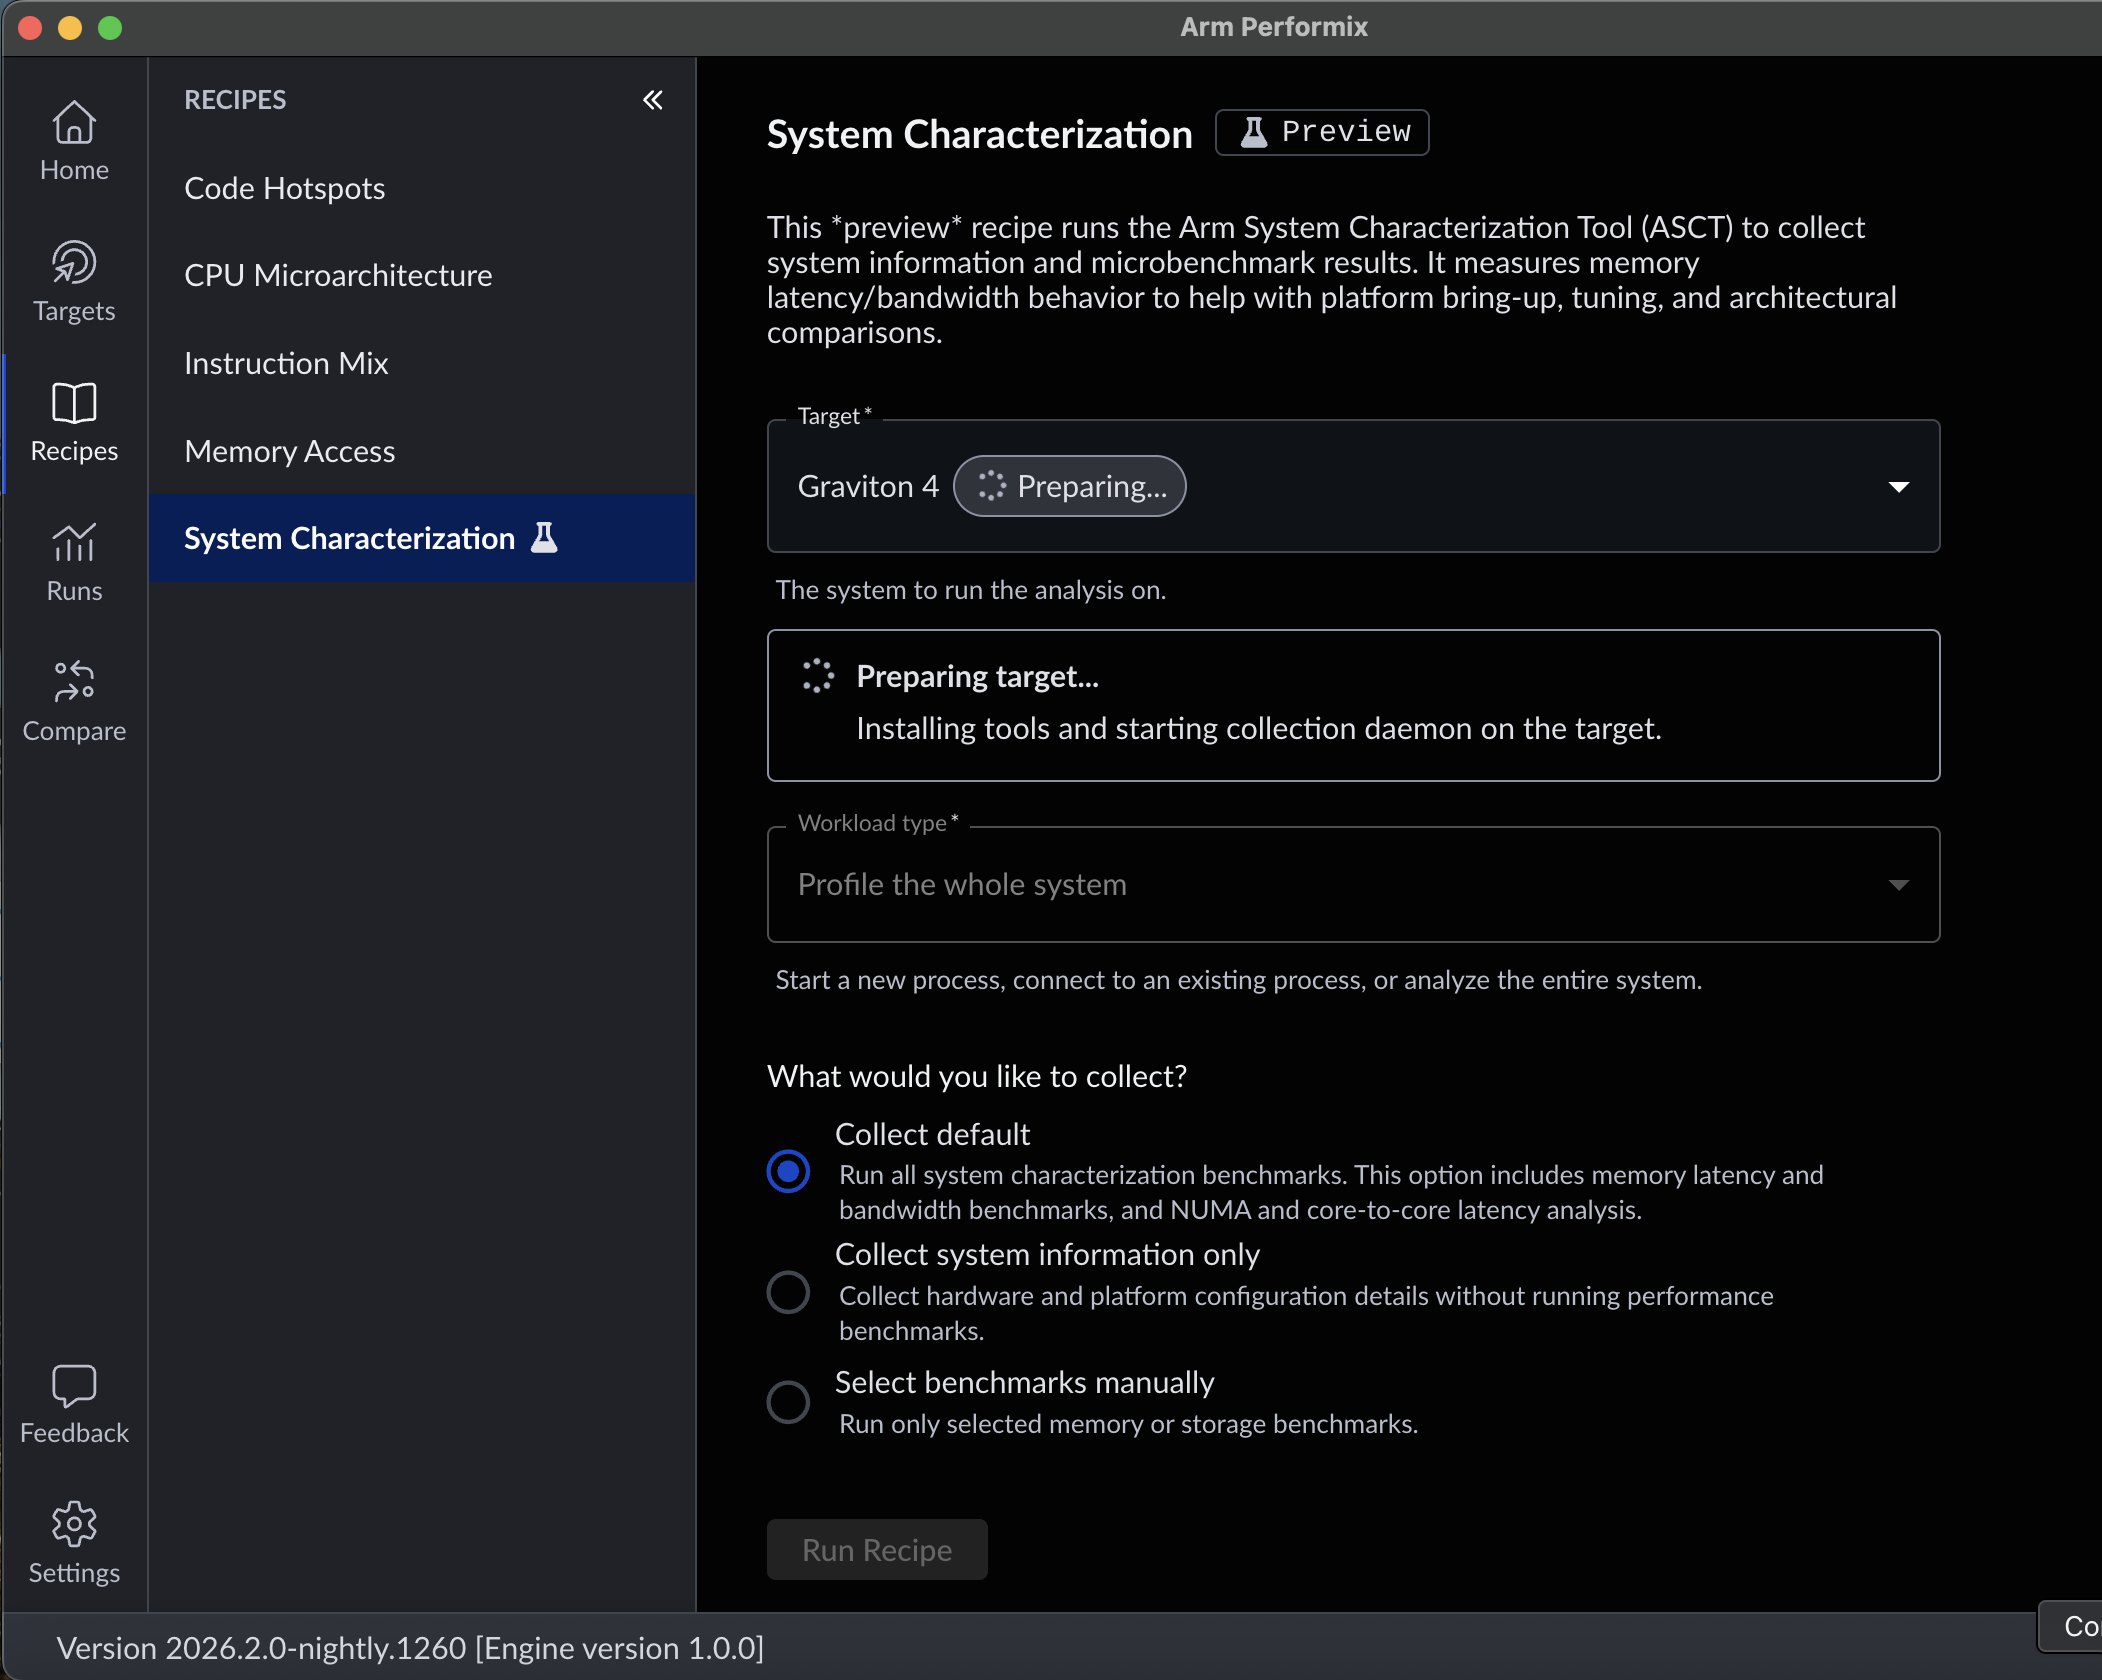Click the spinner beside Preparing target

coord(818,677)
